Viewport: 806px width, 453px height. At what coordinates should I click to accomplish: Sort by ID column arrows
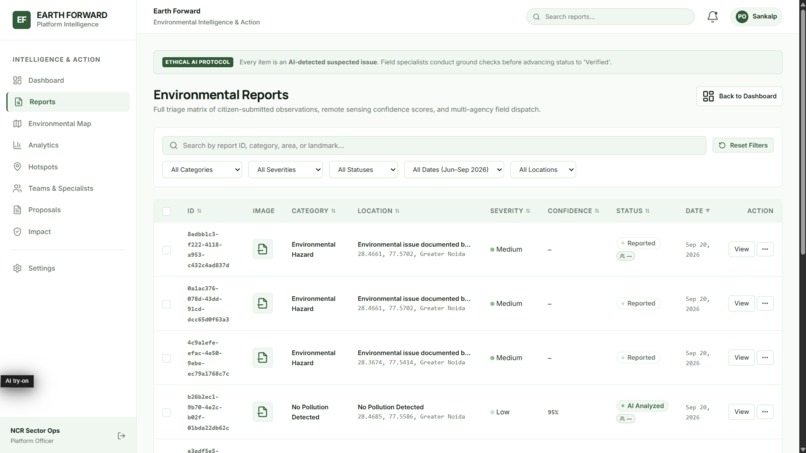pos(199,211)
